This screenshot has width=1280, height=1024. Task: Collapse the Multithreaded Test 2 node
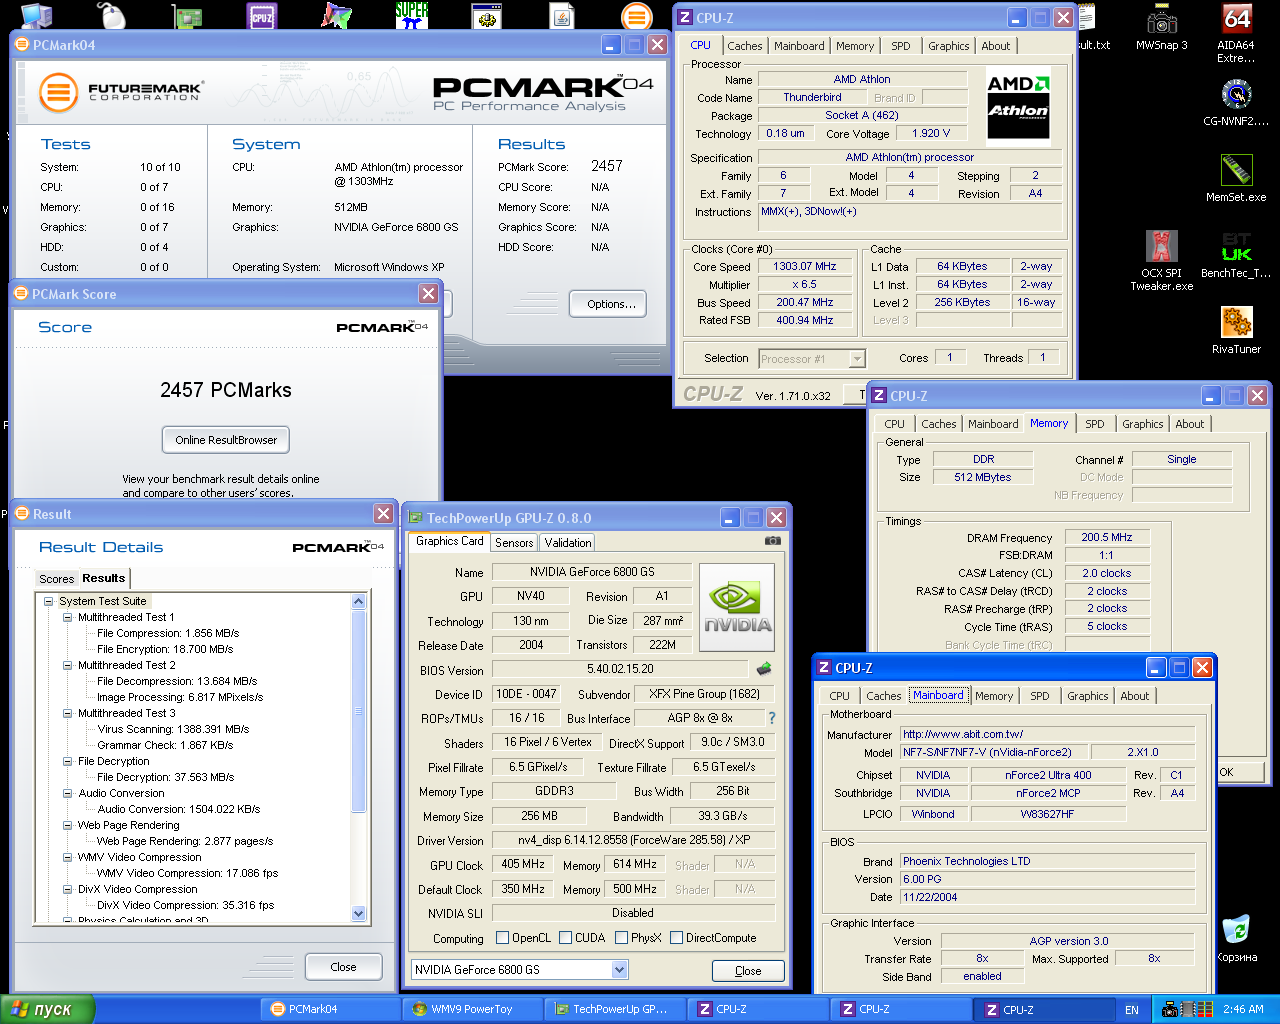(x=68, y=665)
